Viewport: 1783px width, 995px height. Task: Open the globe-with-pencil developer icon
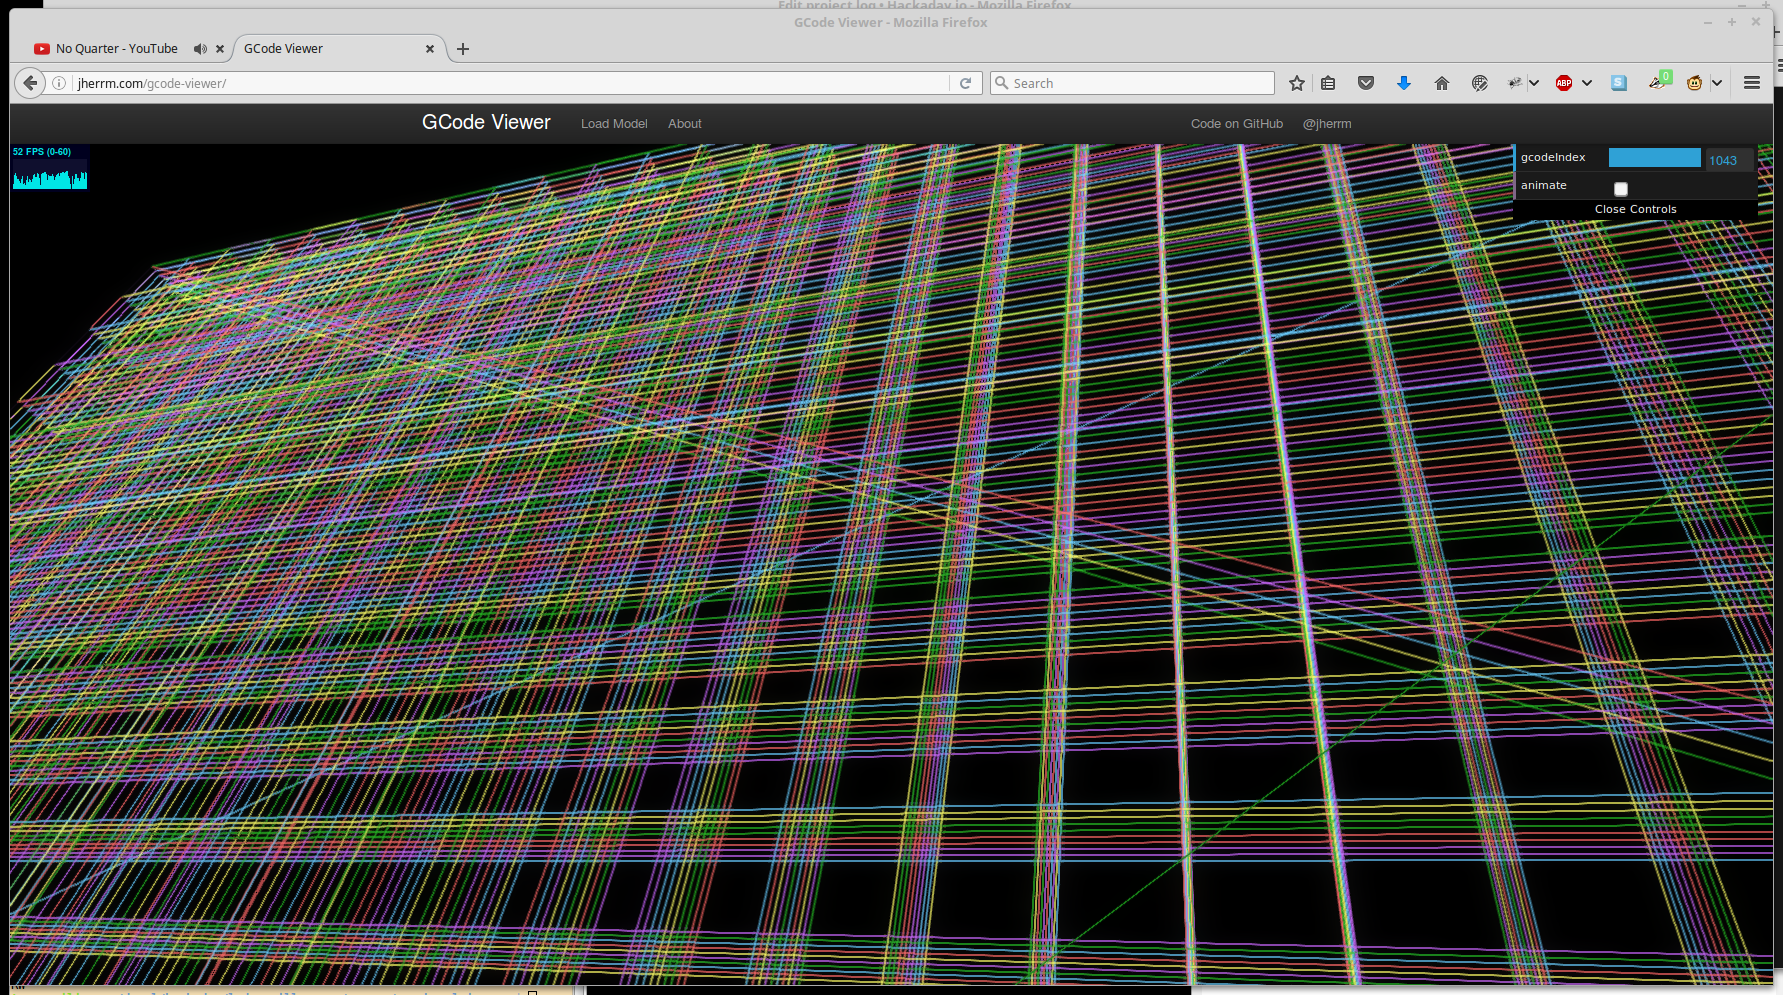coord(1480,83)
